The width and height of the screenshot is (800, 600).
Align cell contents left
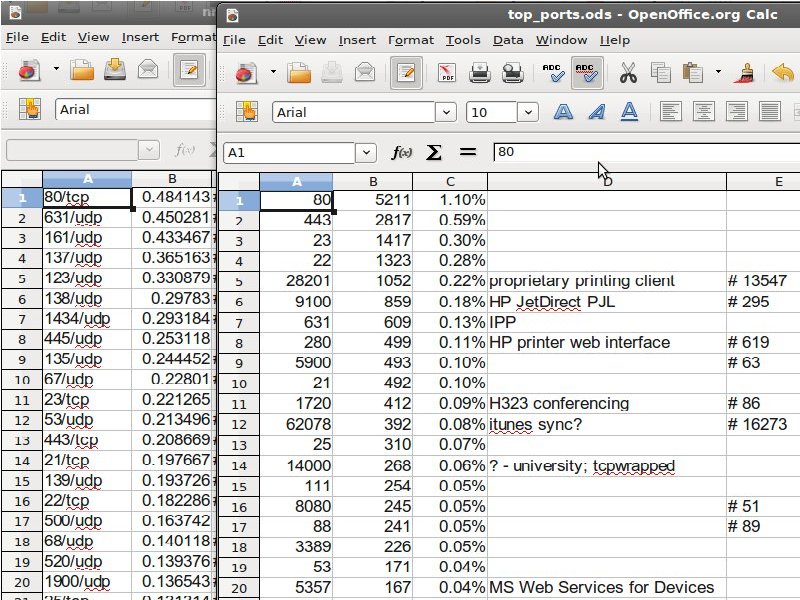tap(670, 112)
